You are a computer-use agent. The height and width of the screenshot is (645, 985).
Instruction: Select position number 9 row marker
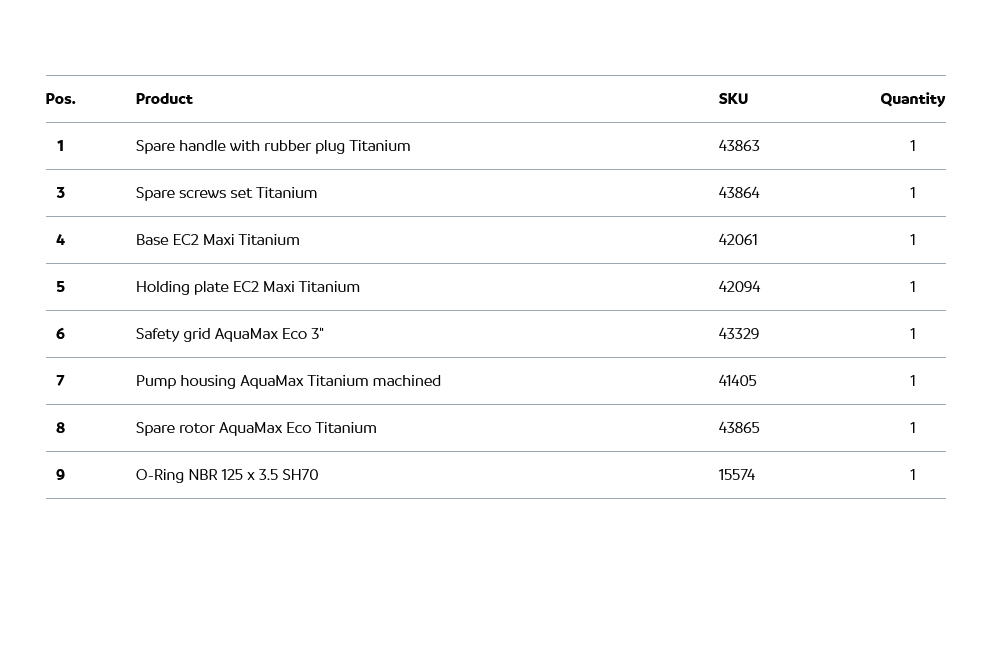[x=60, y=475]
